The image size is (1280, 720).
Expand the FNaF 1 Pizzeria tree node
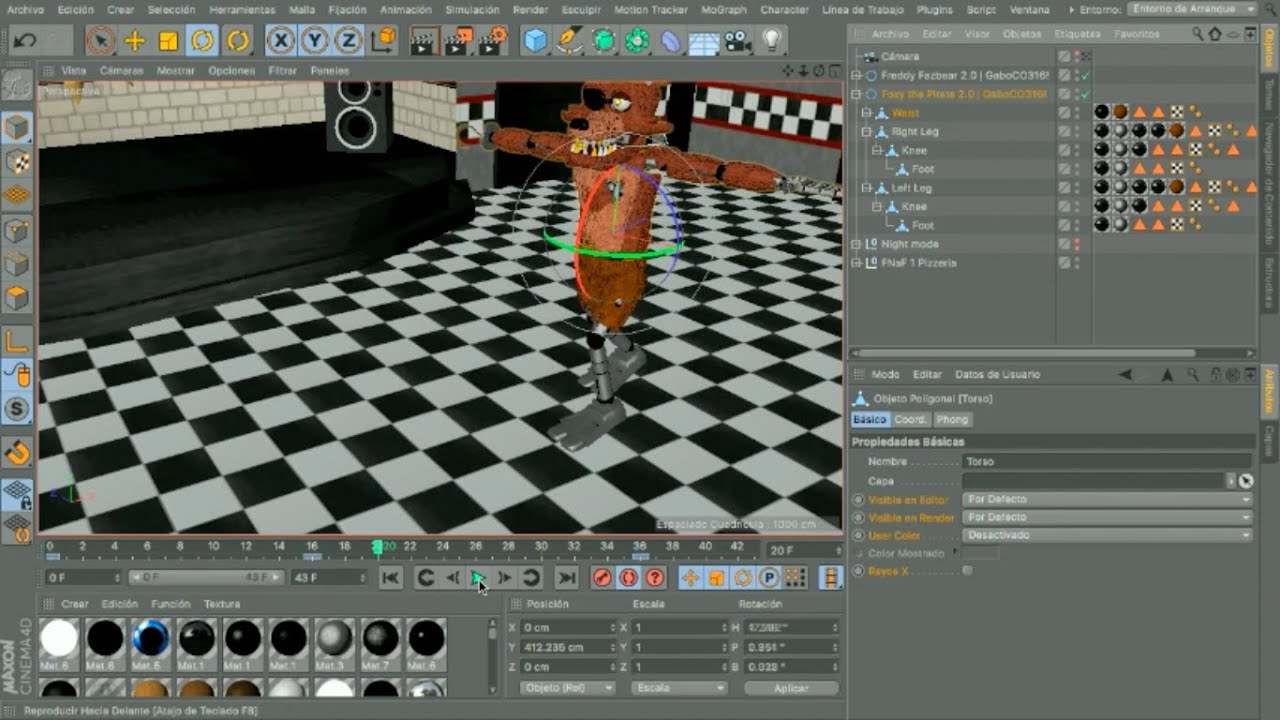pyautogui.click(x=856, y=263)
